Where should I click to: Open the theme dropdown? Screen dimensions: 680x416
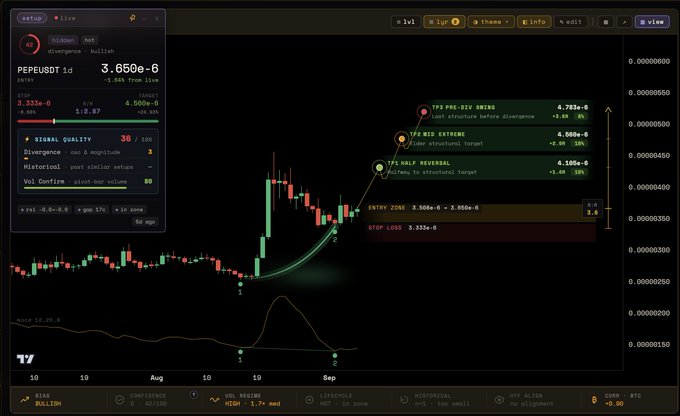tap(491, 22)
